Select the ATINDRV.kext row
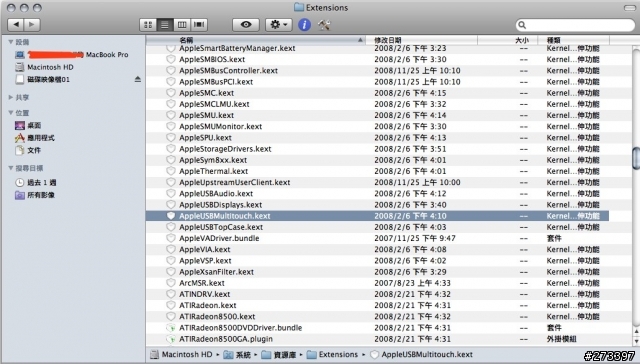640x364 pixels. 377,294
